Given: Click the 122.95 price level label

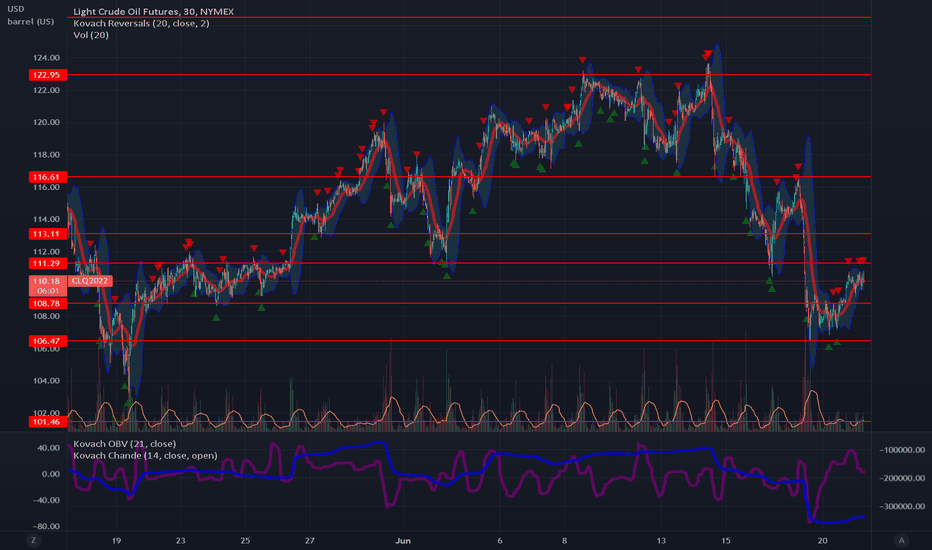Looking at the screenshot, I should point(48,75).
